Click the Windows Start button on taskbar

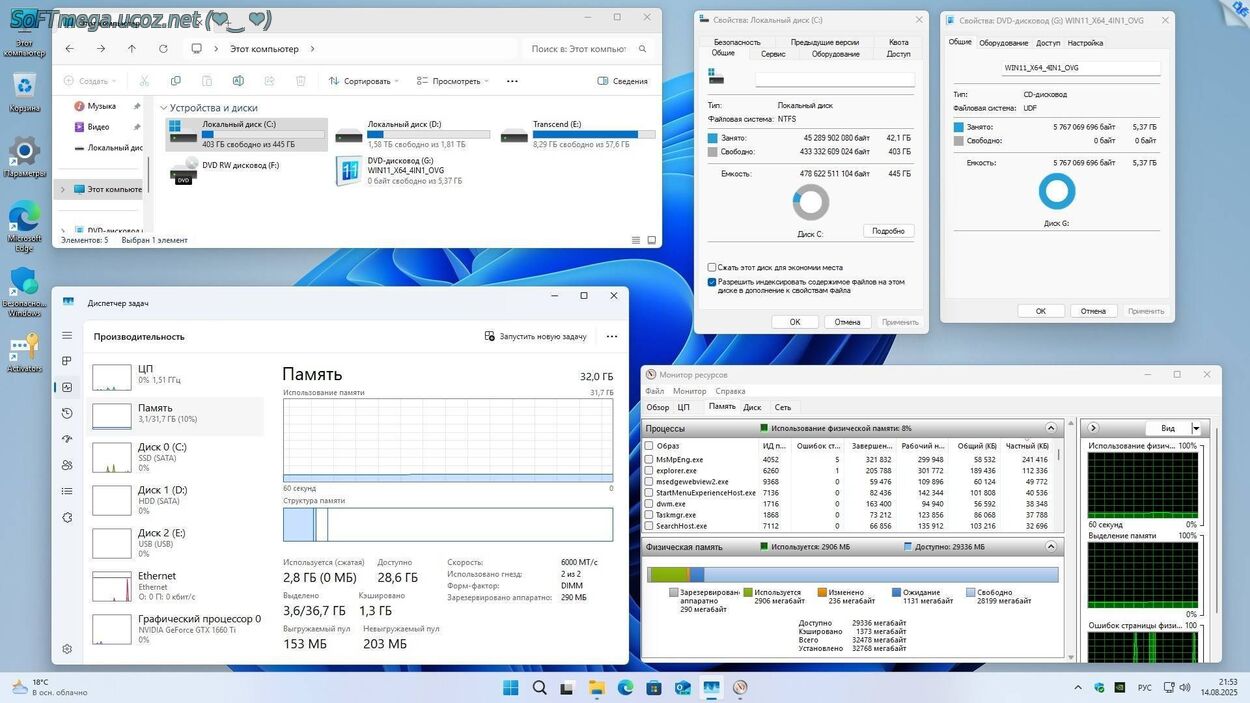[510, 688]
